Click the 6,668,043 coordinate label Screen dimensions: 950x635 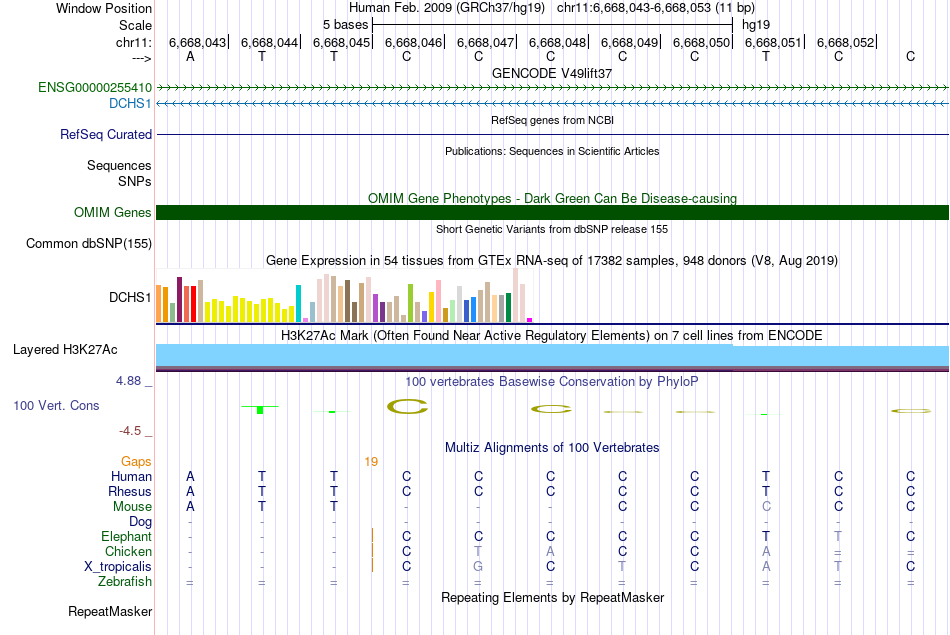click(x=198, y=42)
